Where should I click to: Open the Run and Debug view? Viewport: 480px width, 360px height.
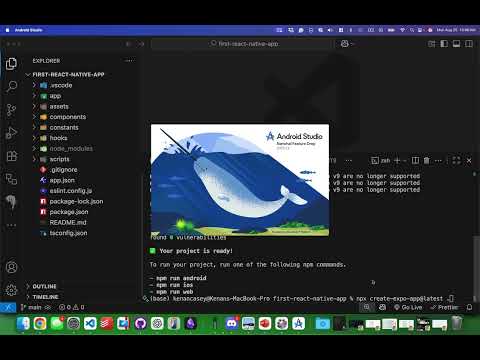11,133
